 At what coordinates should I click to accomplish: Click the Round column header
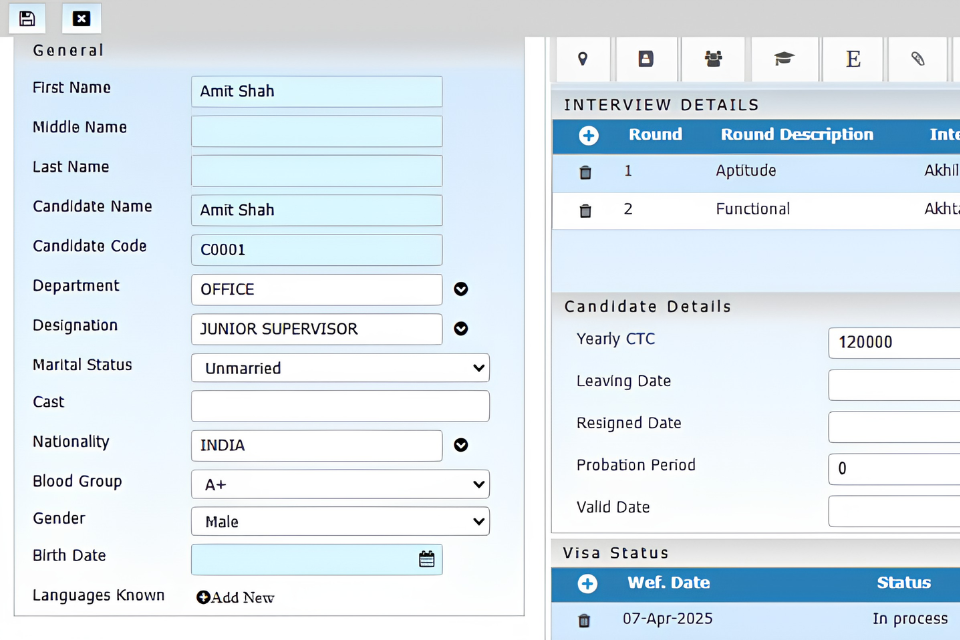click(x=655, y=135)
